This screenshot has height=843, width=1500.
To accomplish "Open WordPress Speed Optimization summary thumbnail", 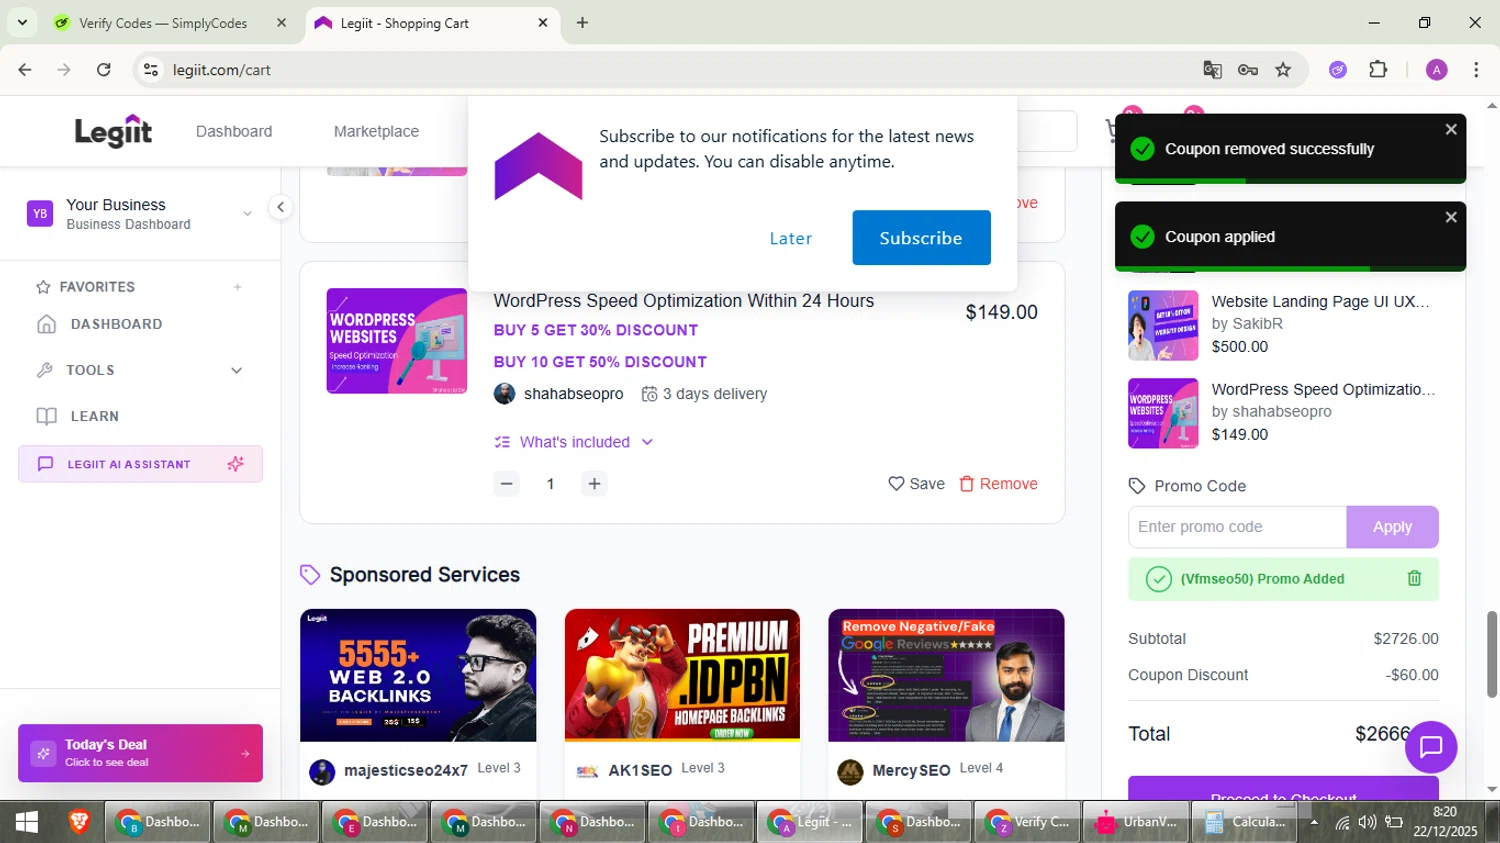I will [x=1163, y=413].
